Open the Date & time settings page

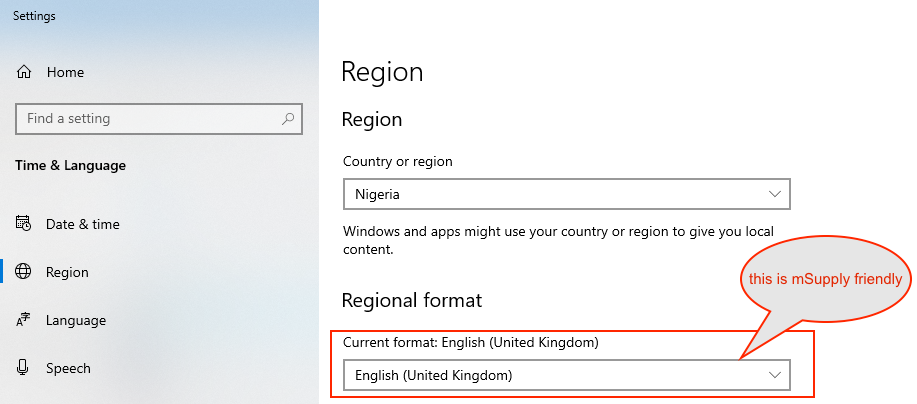(82, 224)
